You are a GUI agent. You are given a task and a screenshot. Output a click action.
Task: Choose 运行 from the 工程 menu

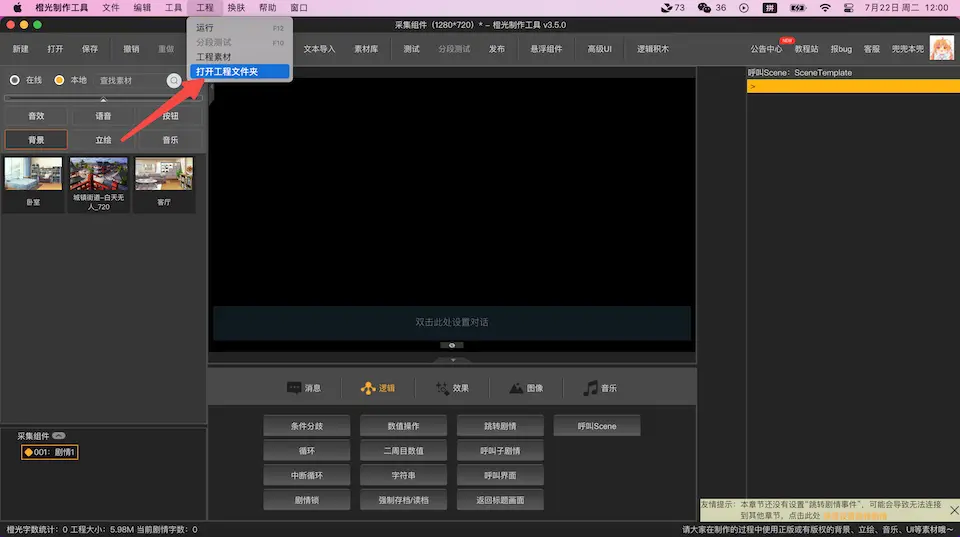tap(239, 28)
